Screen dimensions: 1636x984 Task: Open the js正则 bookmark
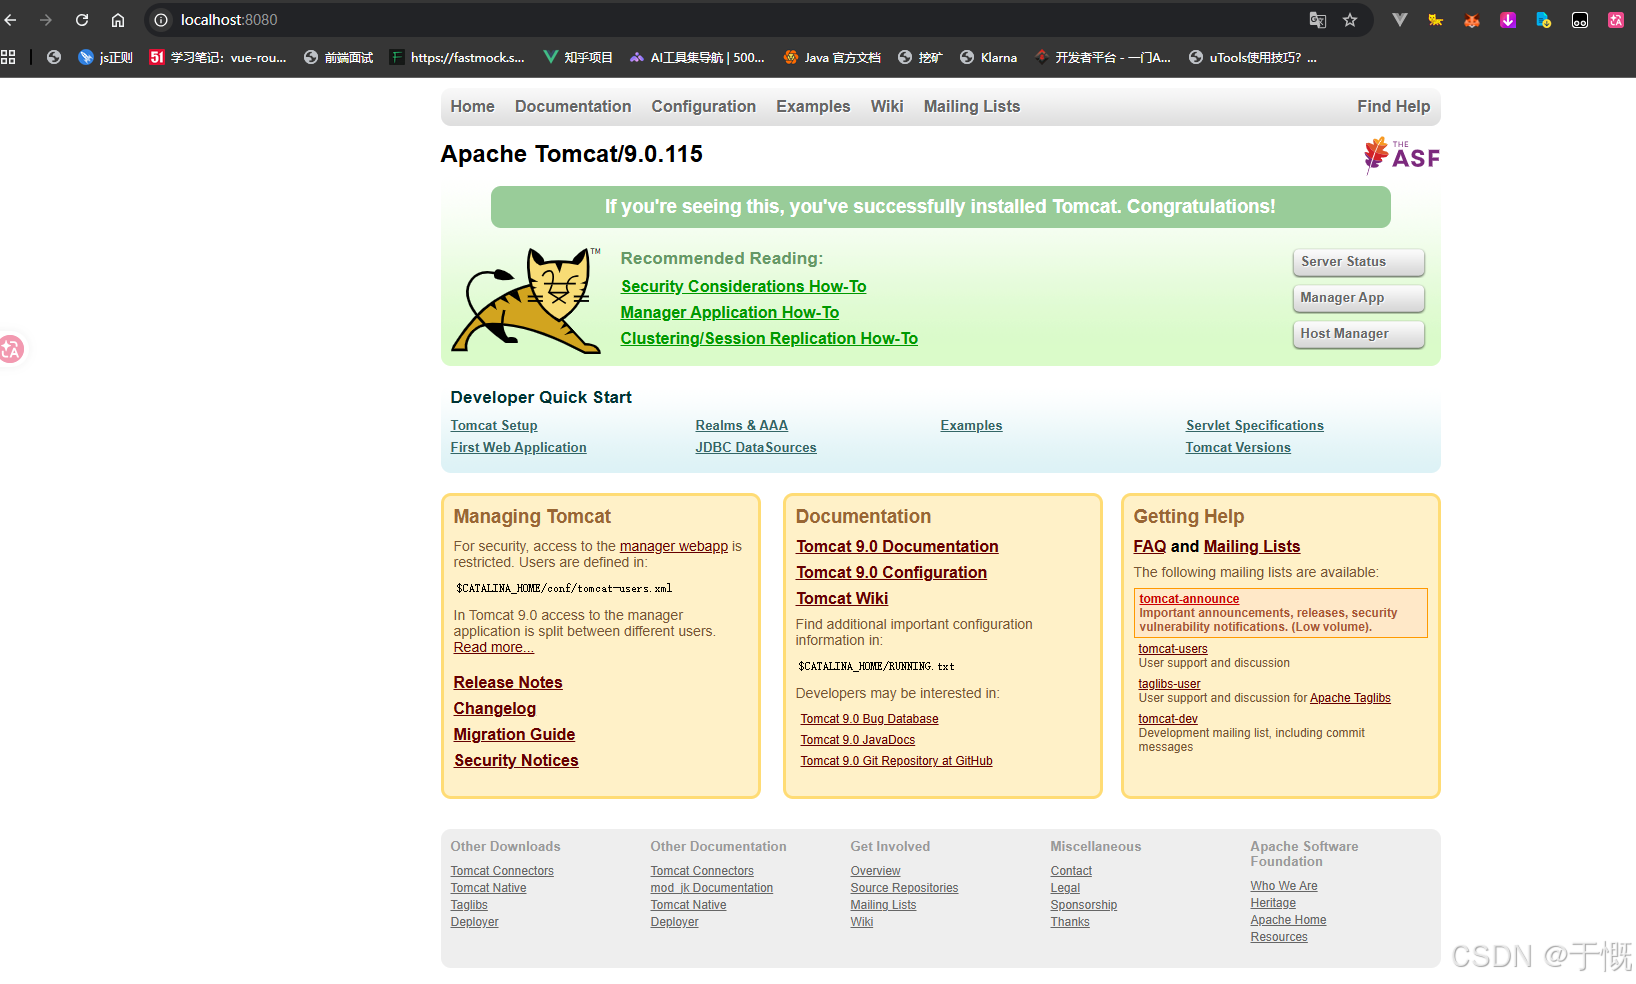[106, 57]
